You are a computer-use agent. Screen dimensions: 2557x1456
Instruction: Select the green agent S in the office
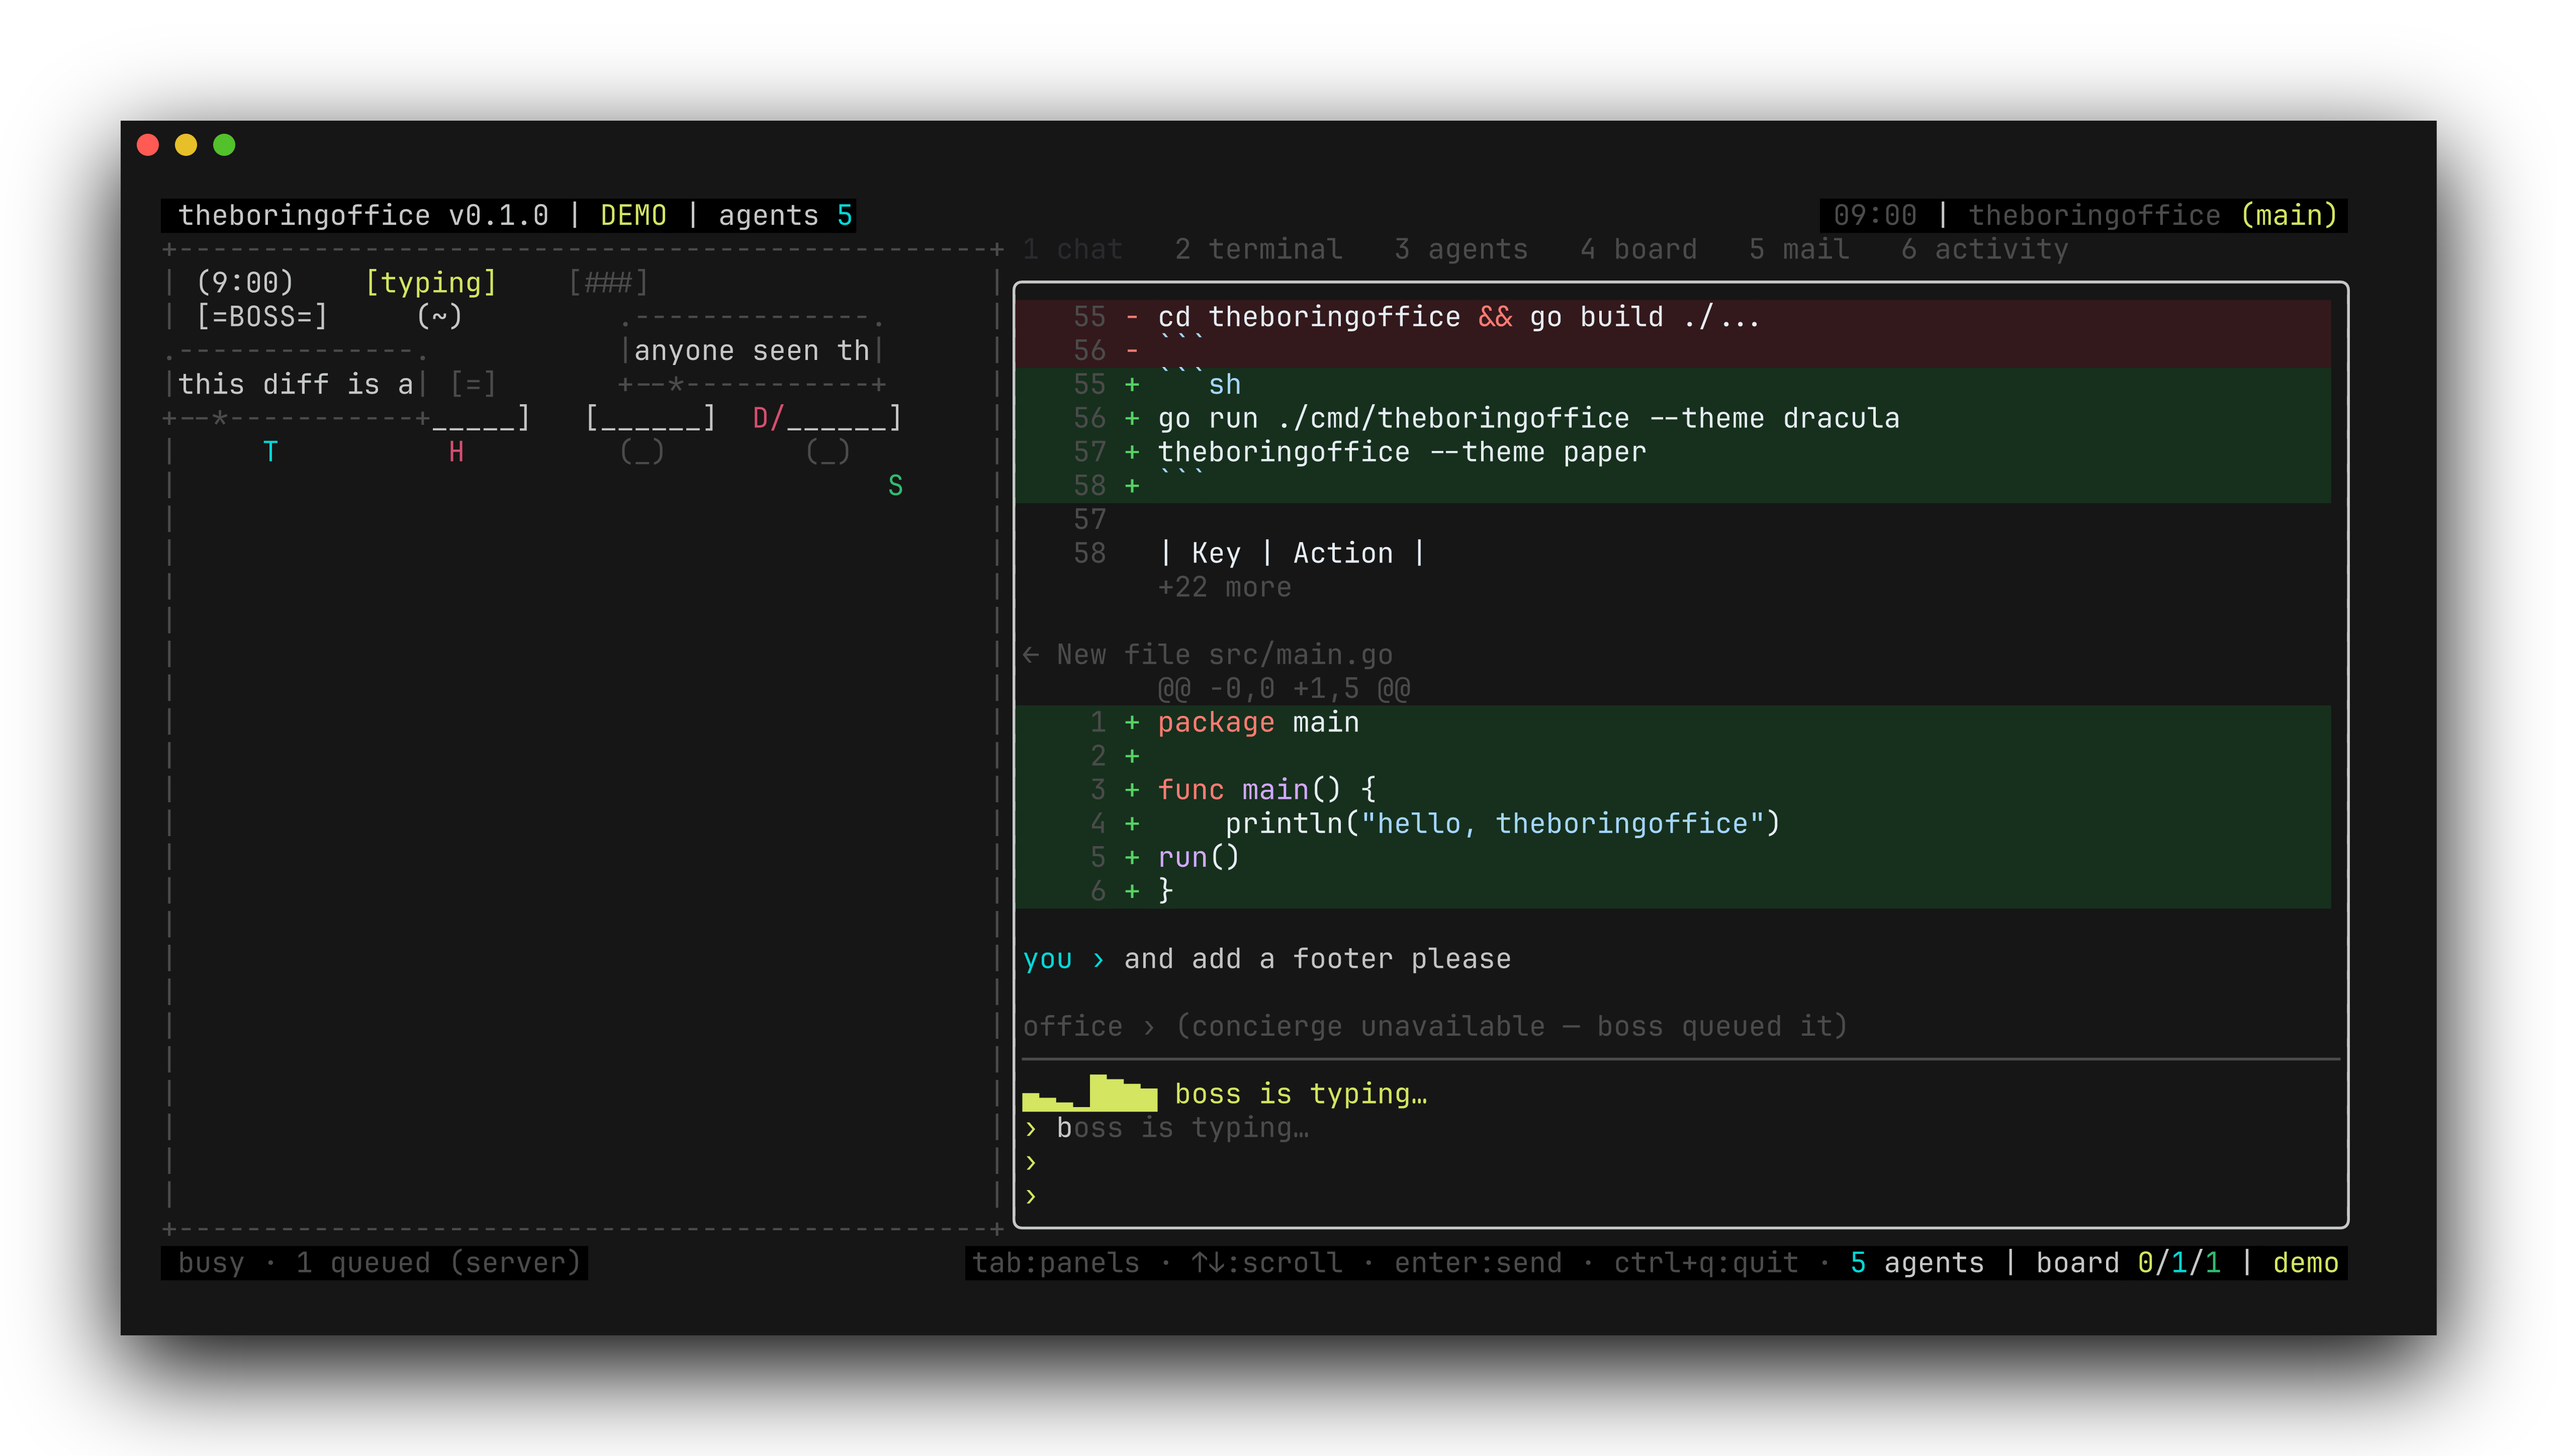click(895, 486)
